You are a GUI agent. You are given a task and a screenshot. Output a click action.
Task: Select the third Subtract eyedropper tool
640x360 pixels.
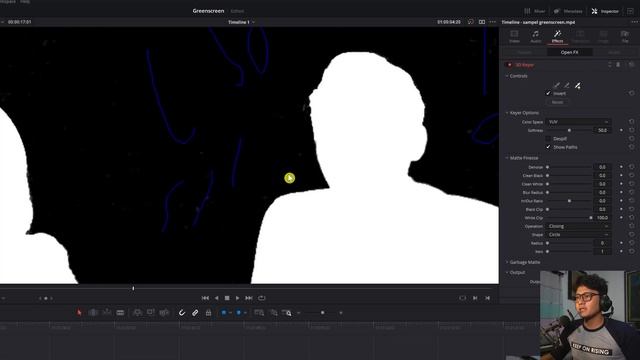[x=577, y=85]
